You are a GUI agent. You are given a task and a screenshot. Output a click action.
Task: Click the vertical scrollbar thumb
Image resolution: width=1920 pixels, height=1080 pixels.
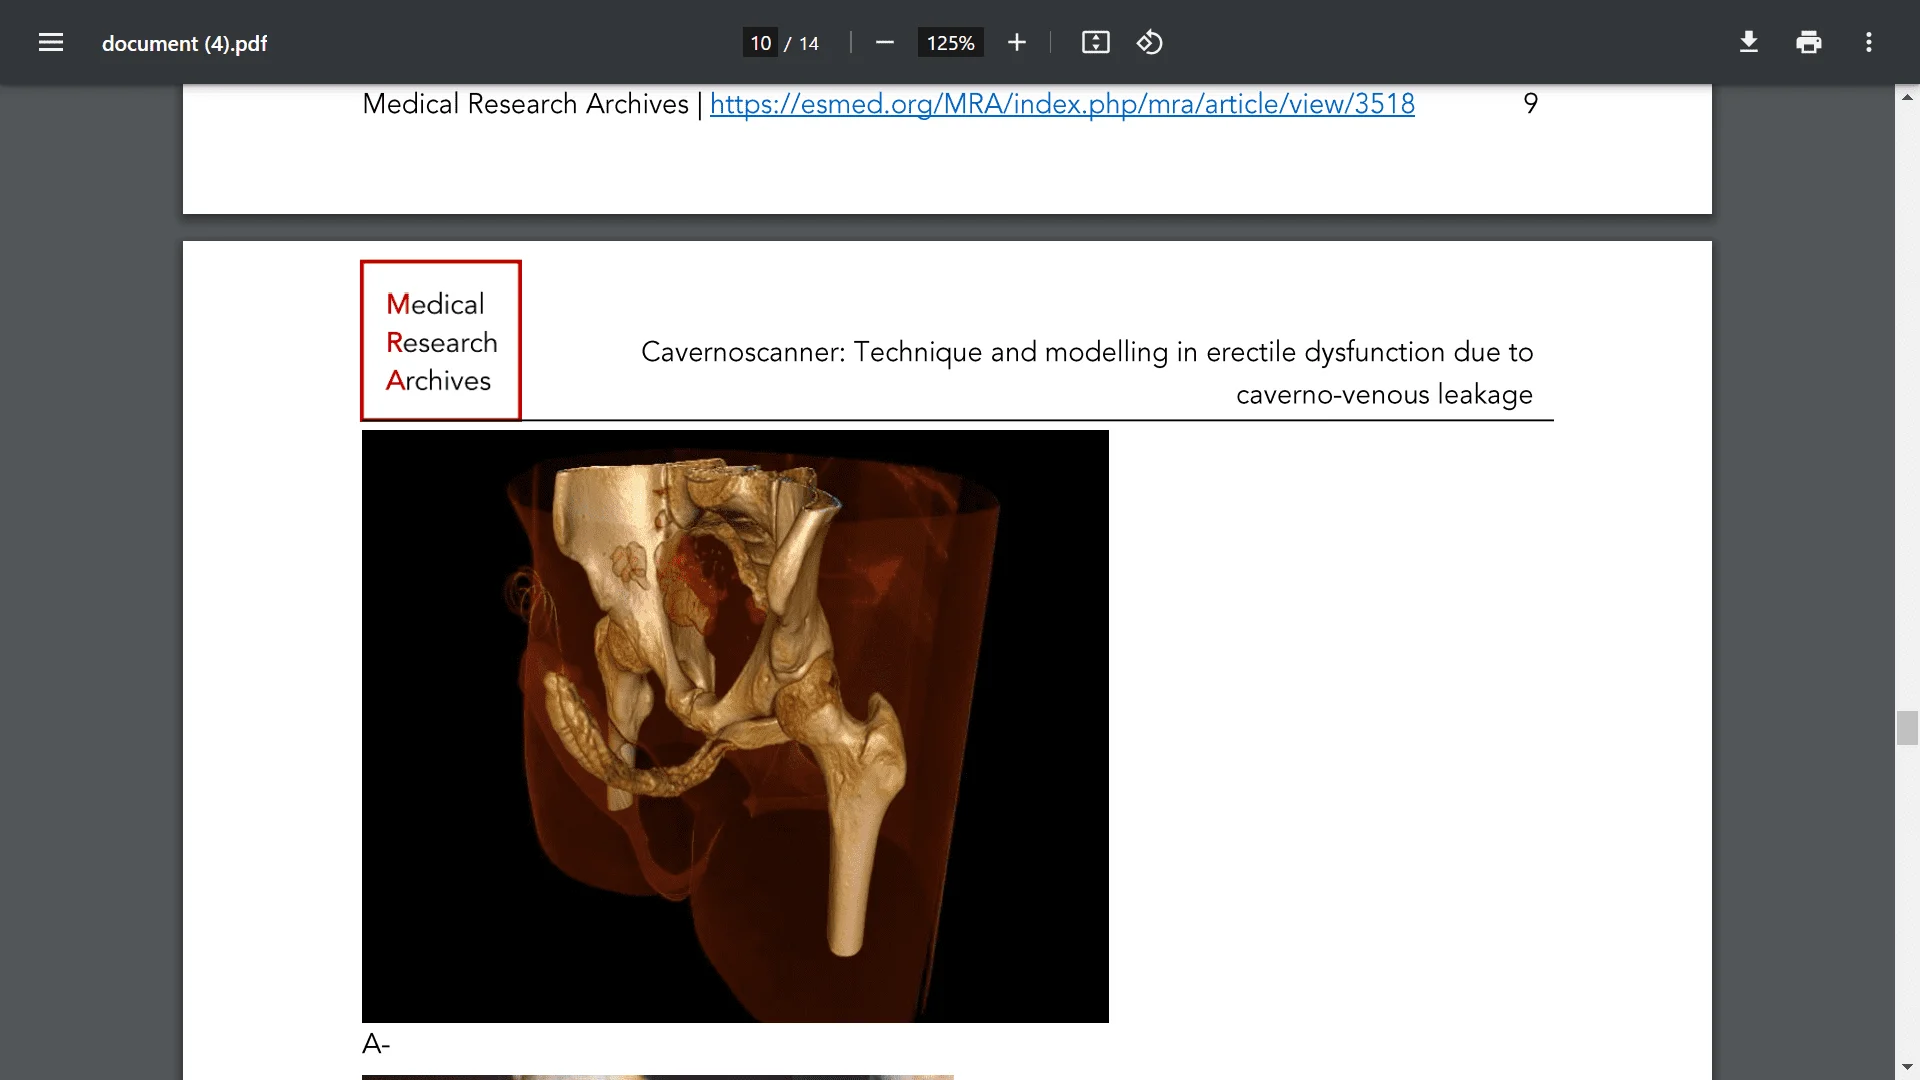point(1907,728)
